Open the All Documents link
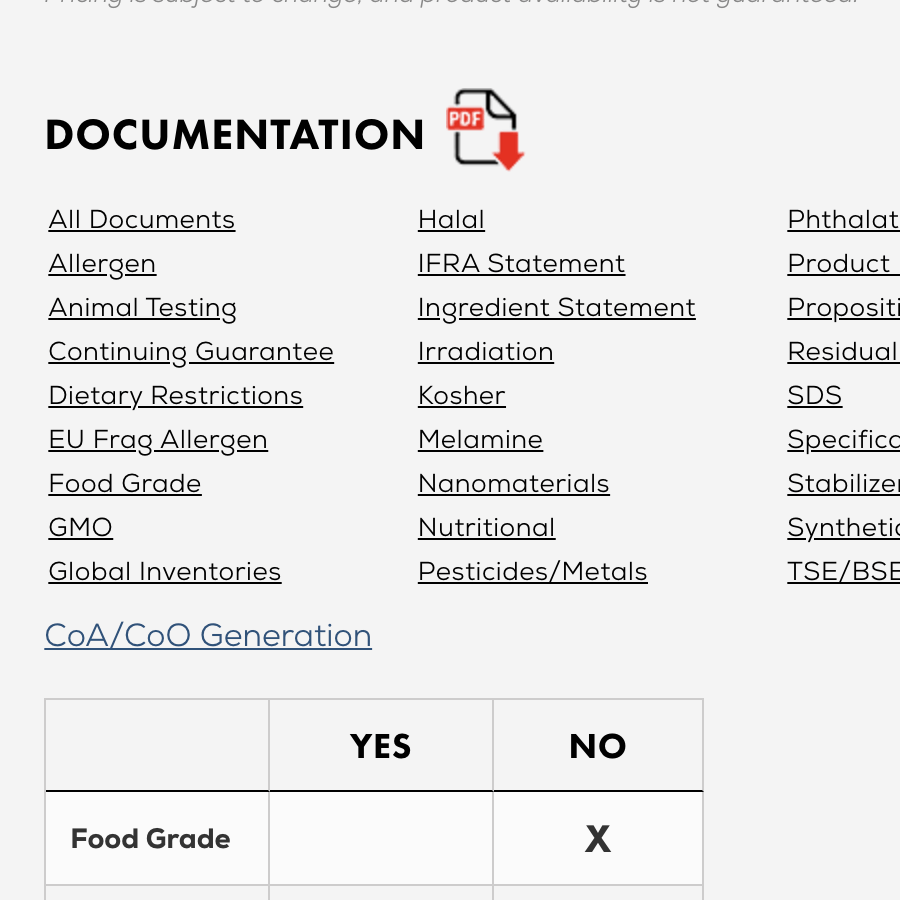The width and height of the screenshot is (900, 900). point(142,220)
